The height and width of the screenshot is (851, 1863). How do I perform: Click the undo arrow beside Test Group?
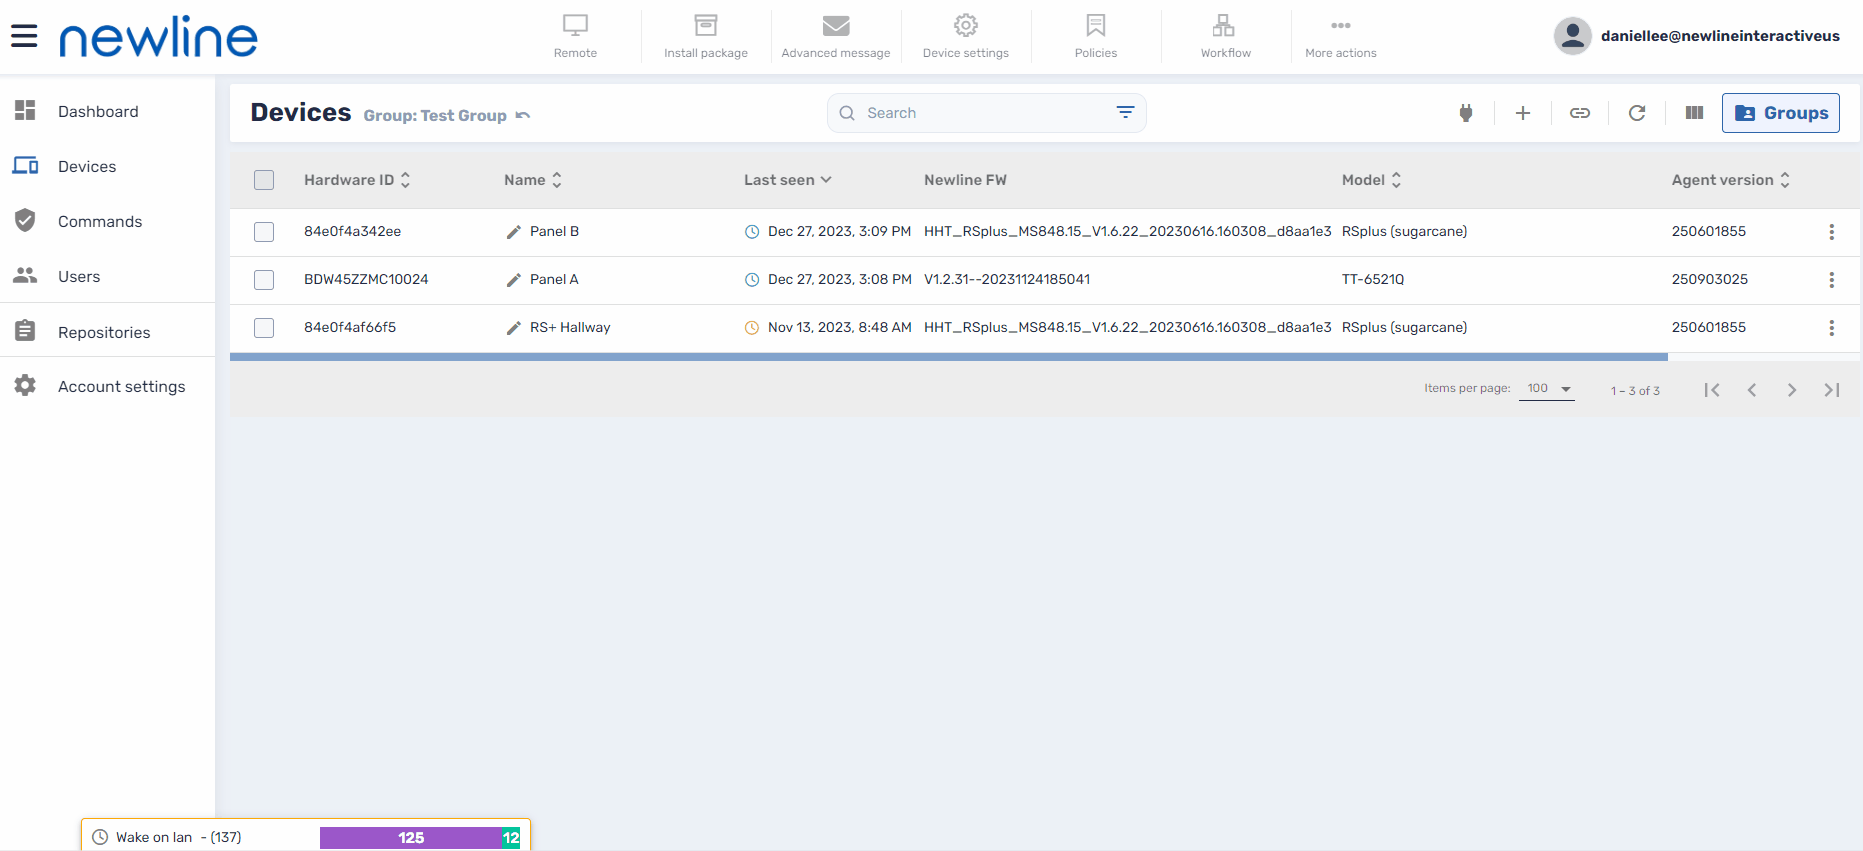523,116
